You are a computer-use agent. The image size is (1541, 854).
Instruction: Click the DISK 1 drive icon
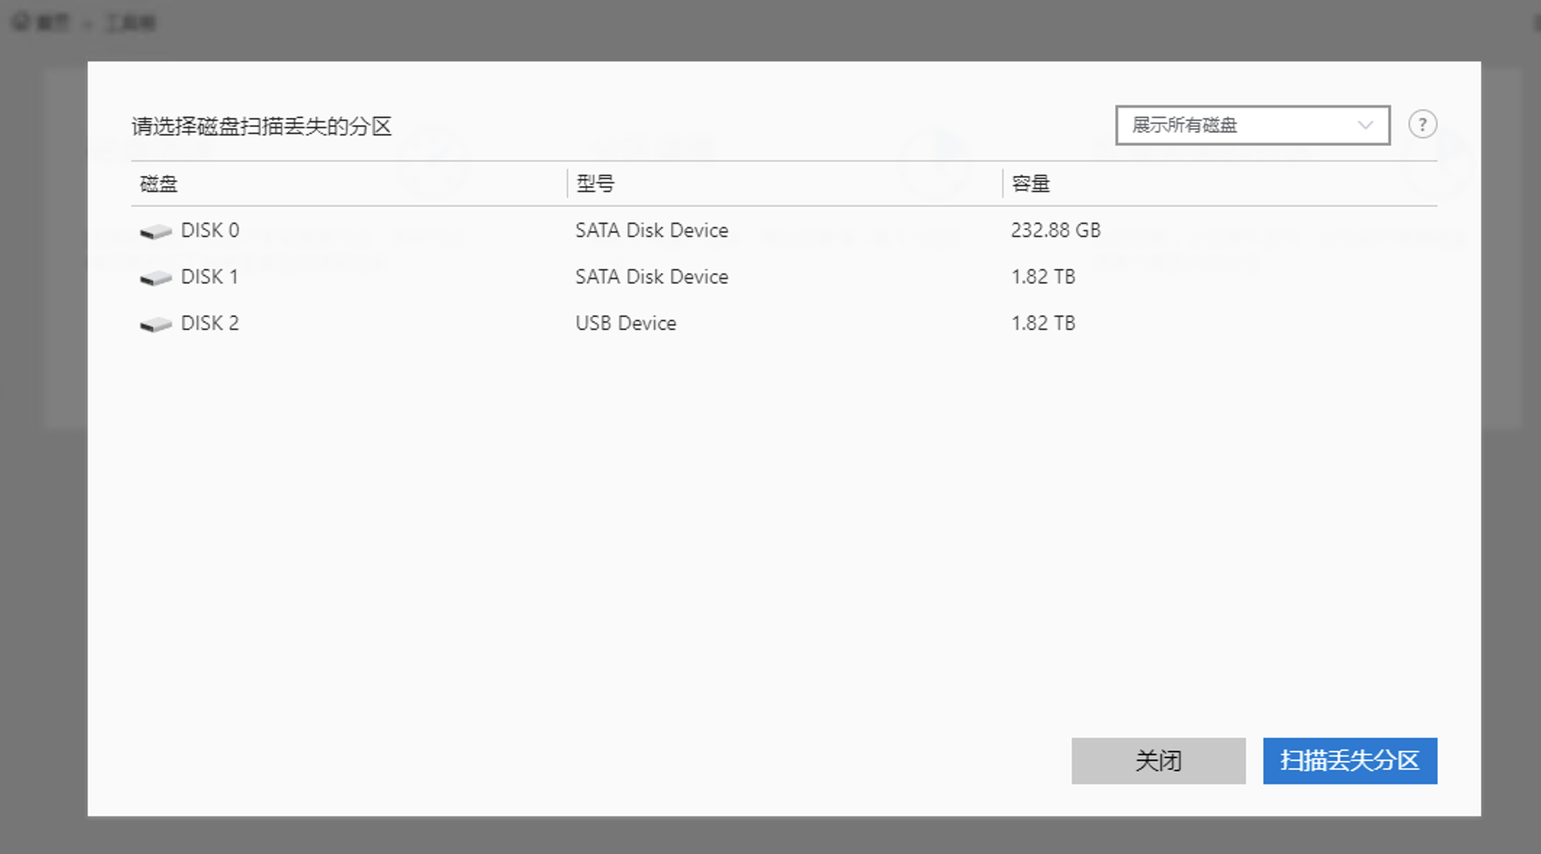[156, 278]
